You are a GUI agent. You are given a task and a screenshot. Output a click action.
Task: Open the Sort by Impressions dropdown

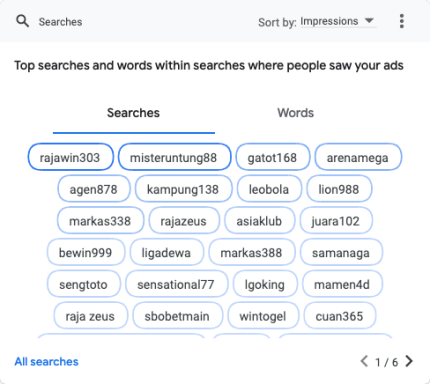[x=338, y=21]
